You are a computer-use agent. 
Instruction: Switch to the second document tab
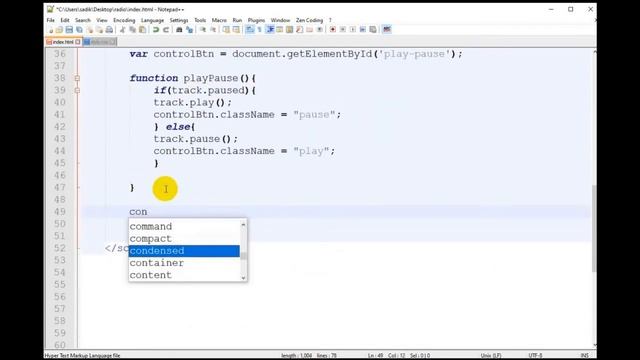[x=100, y=42]
